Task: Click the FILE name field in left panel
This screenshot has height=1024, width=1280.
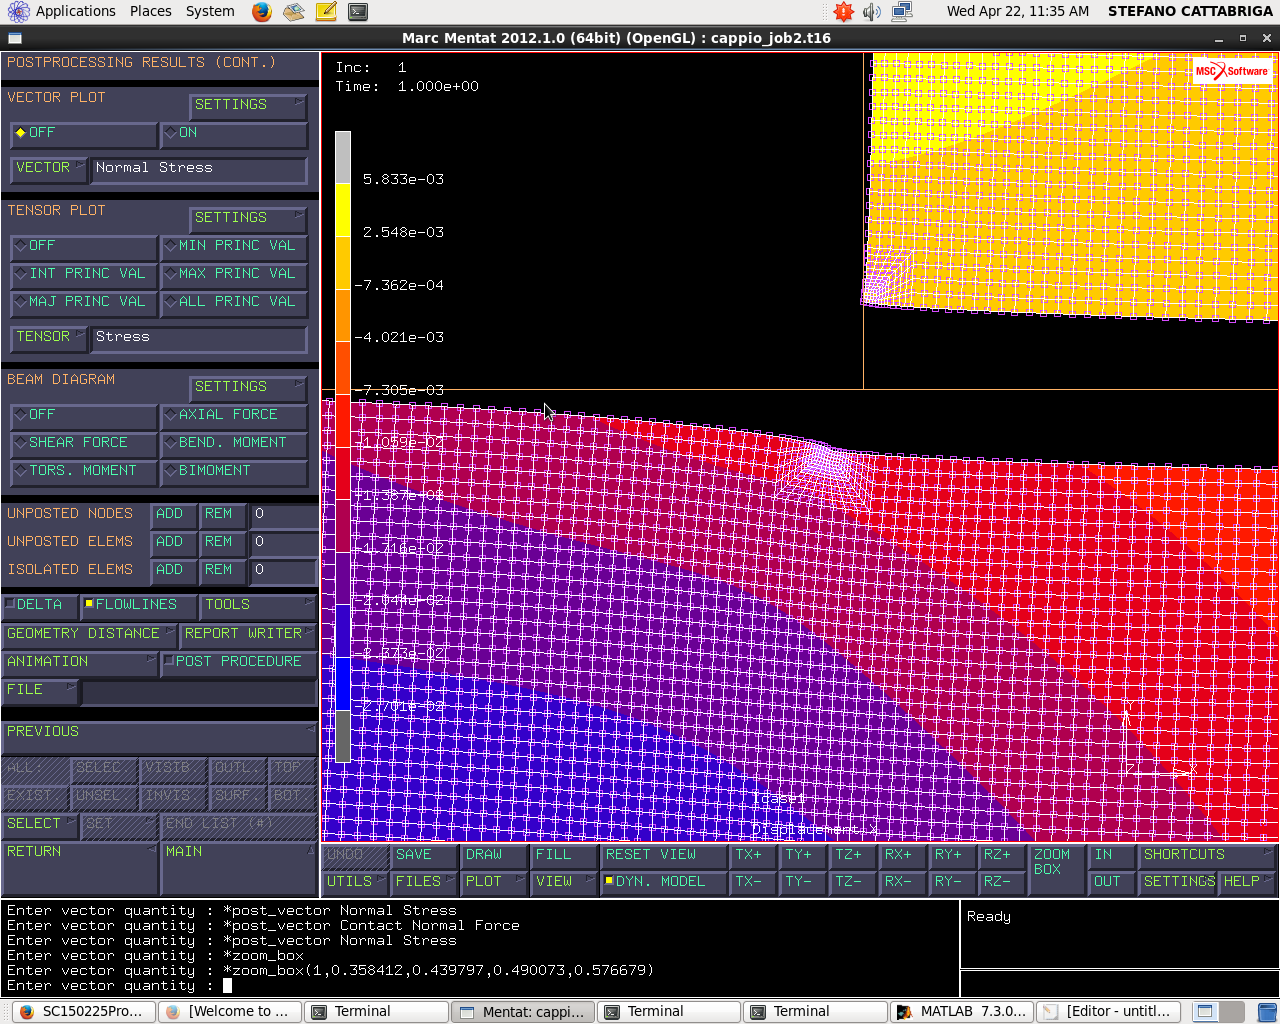Action: [199, 692]
